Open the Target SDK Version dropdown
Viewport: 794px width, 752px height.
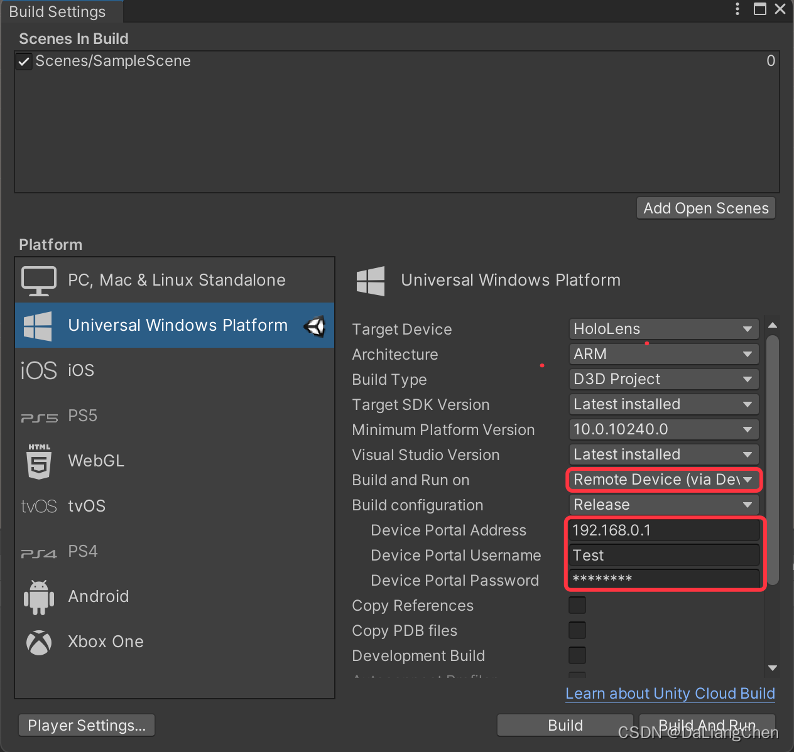click(664, 404)
